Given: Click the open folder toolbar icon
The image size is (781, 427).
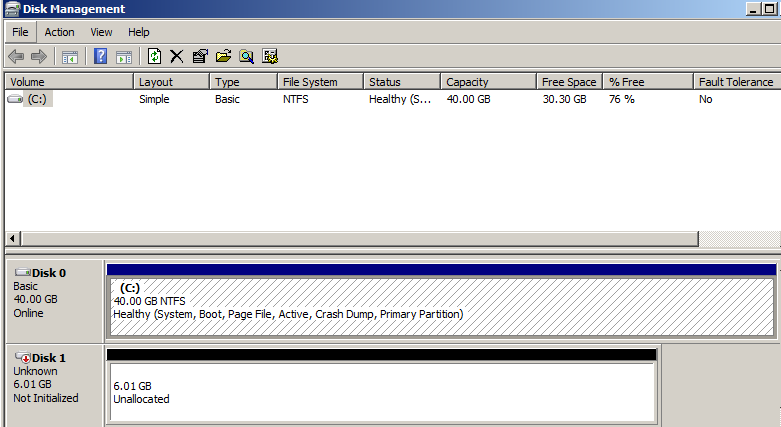Looking at the screenshot, I should pyautogui.click(x=223, y=56).
